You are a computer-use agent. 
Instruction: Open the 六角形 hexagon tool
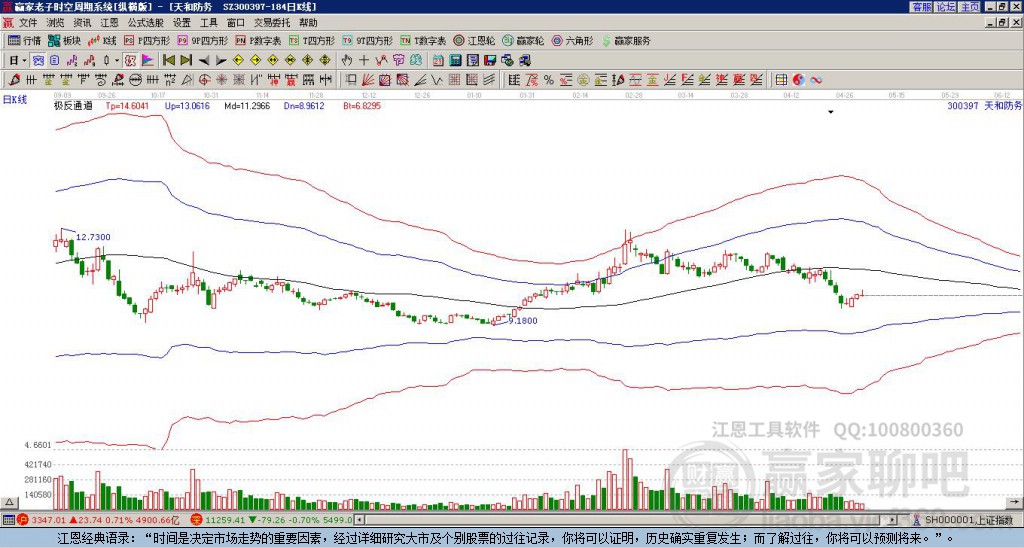click(x=573, y=40)
